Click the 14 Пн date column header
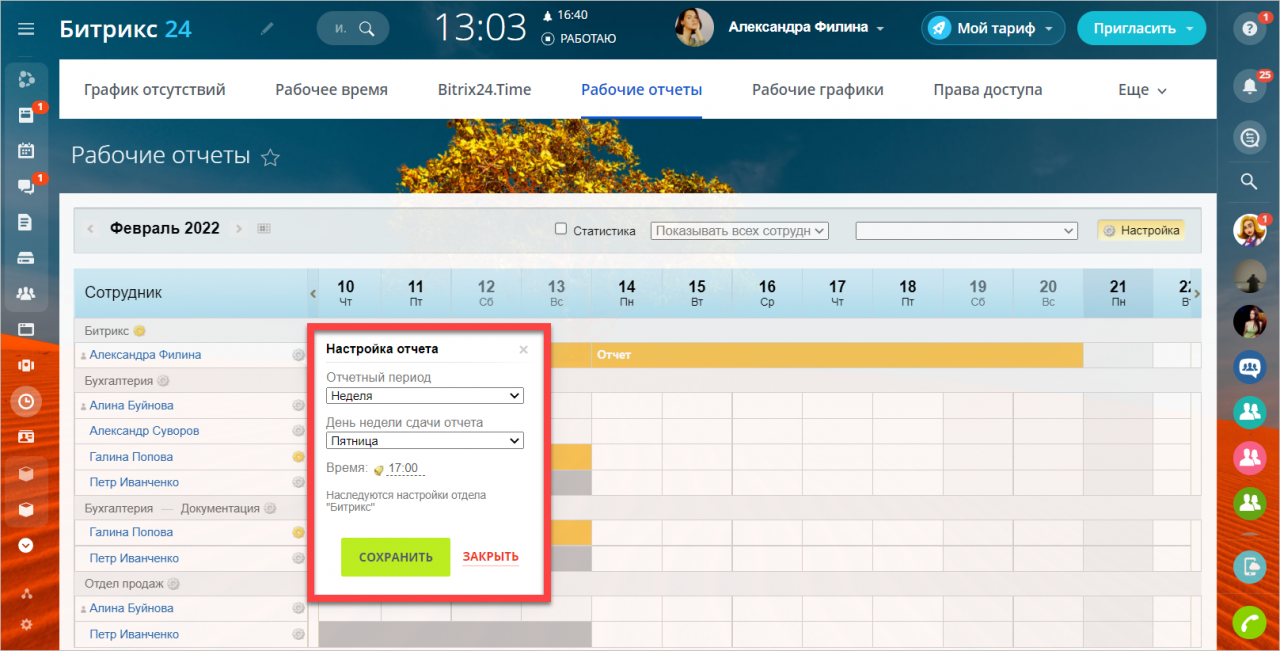The width and height of the screenshot is (1280, 651). 627,293
